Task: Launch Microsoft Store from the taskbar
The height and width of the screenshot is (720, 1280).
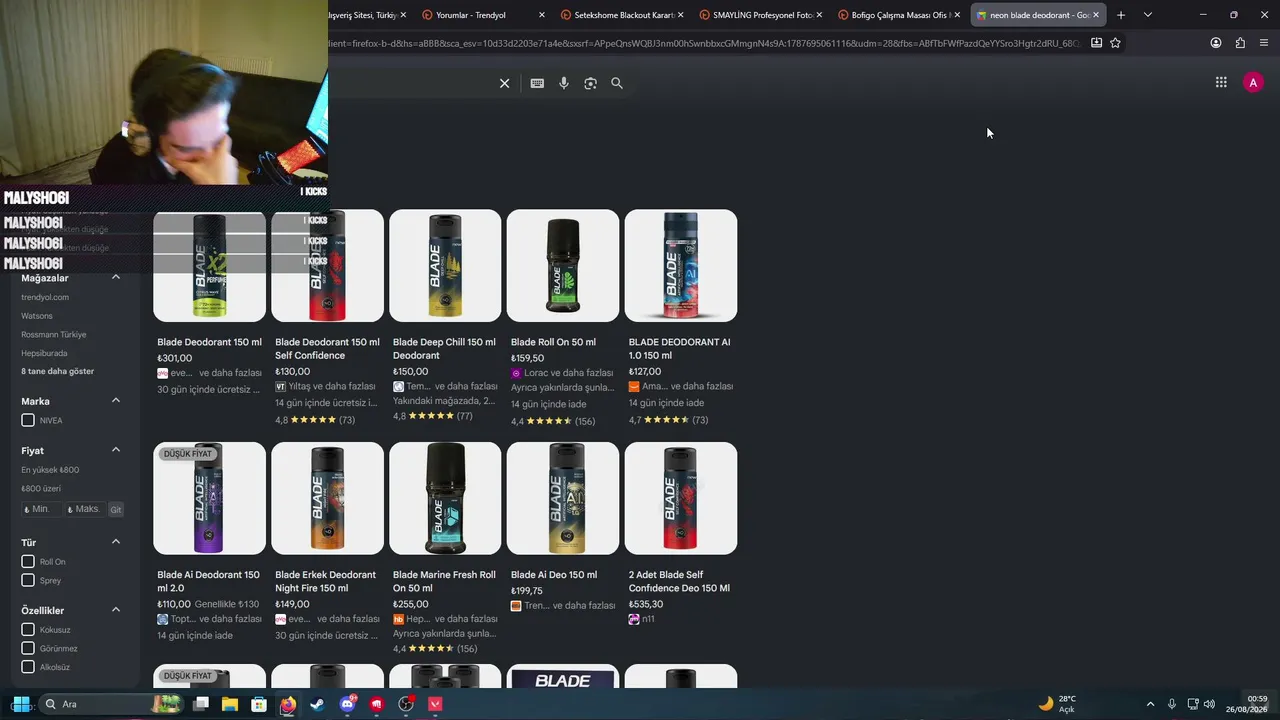Action: point(259,704)
